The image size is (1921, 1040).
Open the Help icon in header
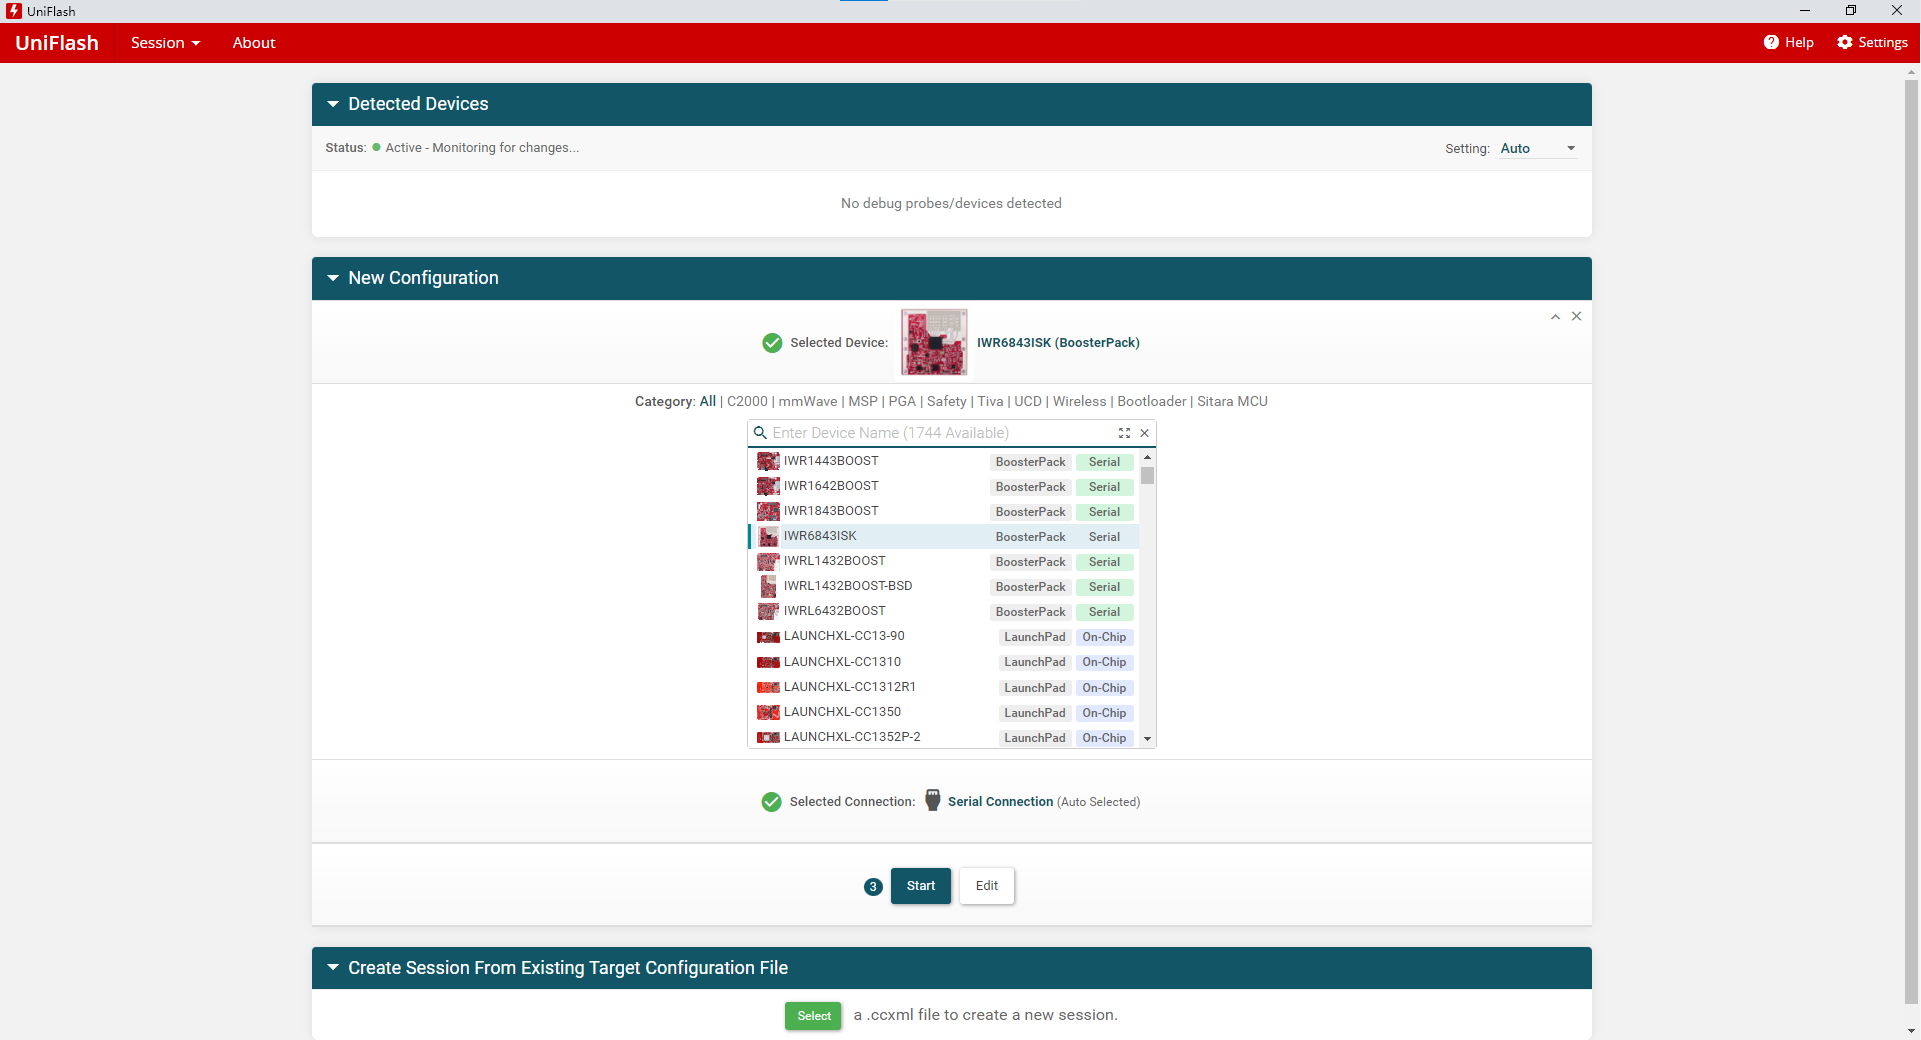[1771, 42]
